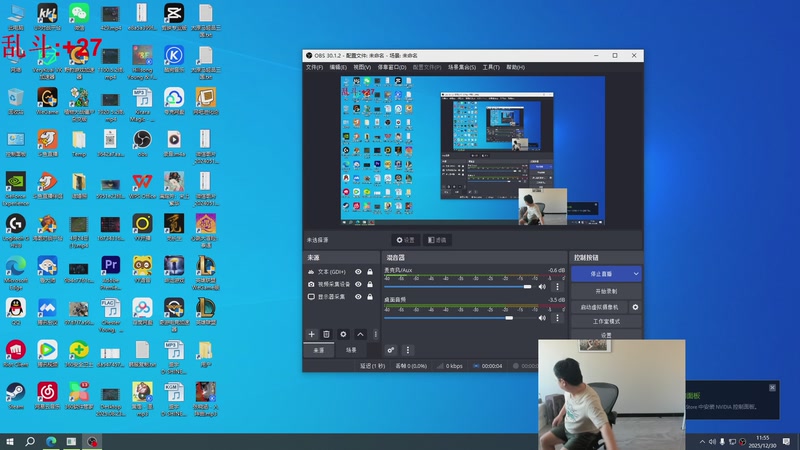The width and height of the screenshot is (800, 450).
Task: Open the 编辑(E) menu in OBS
Action: click(x=338, y=67)
